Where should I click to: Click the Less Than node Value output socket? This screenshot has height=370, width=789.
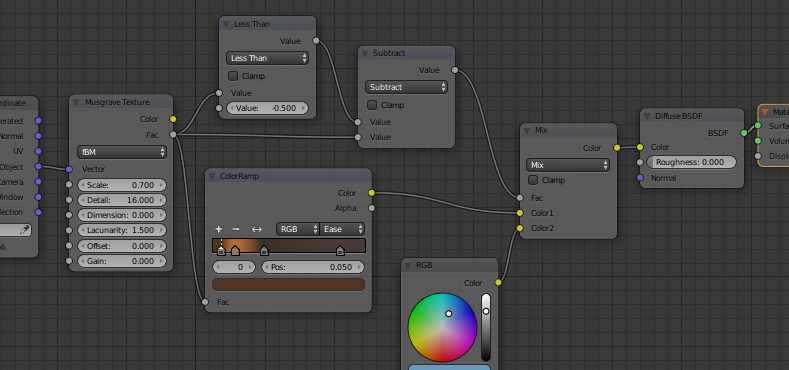coord(315,41)
